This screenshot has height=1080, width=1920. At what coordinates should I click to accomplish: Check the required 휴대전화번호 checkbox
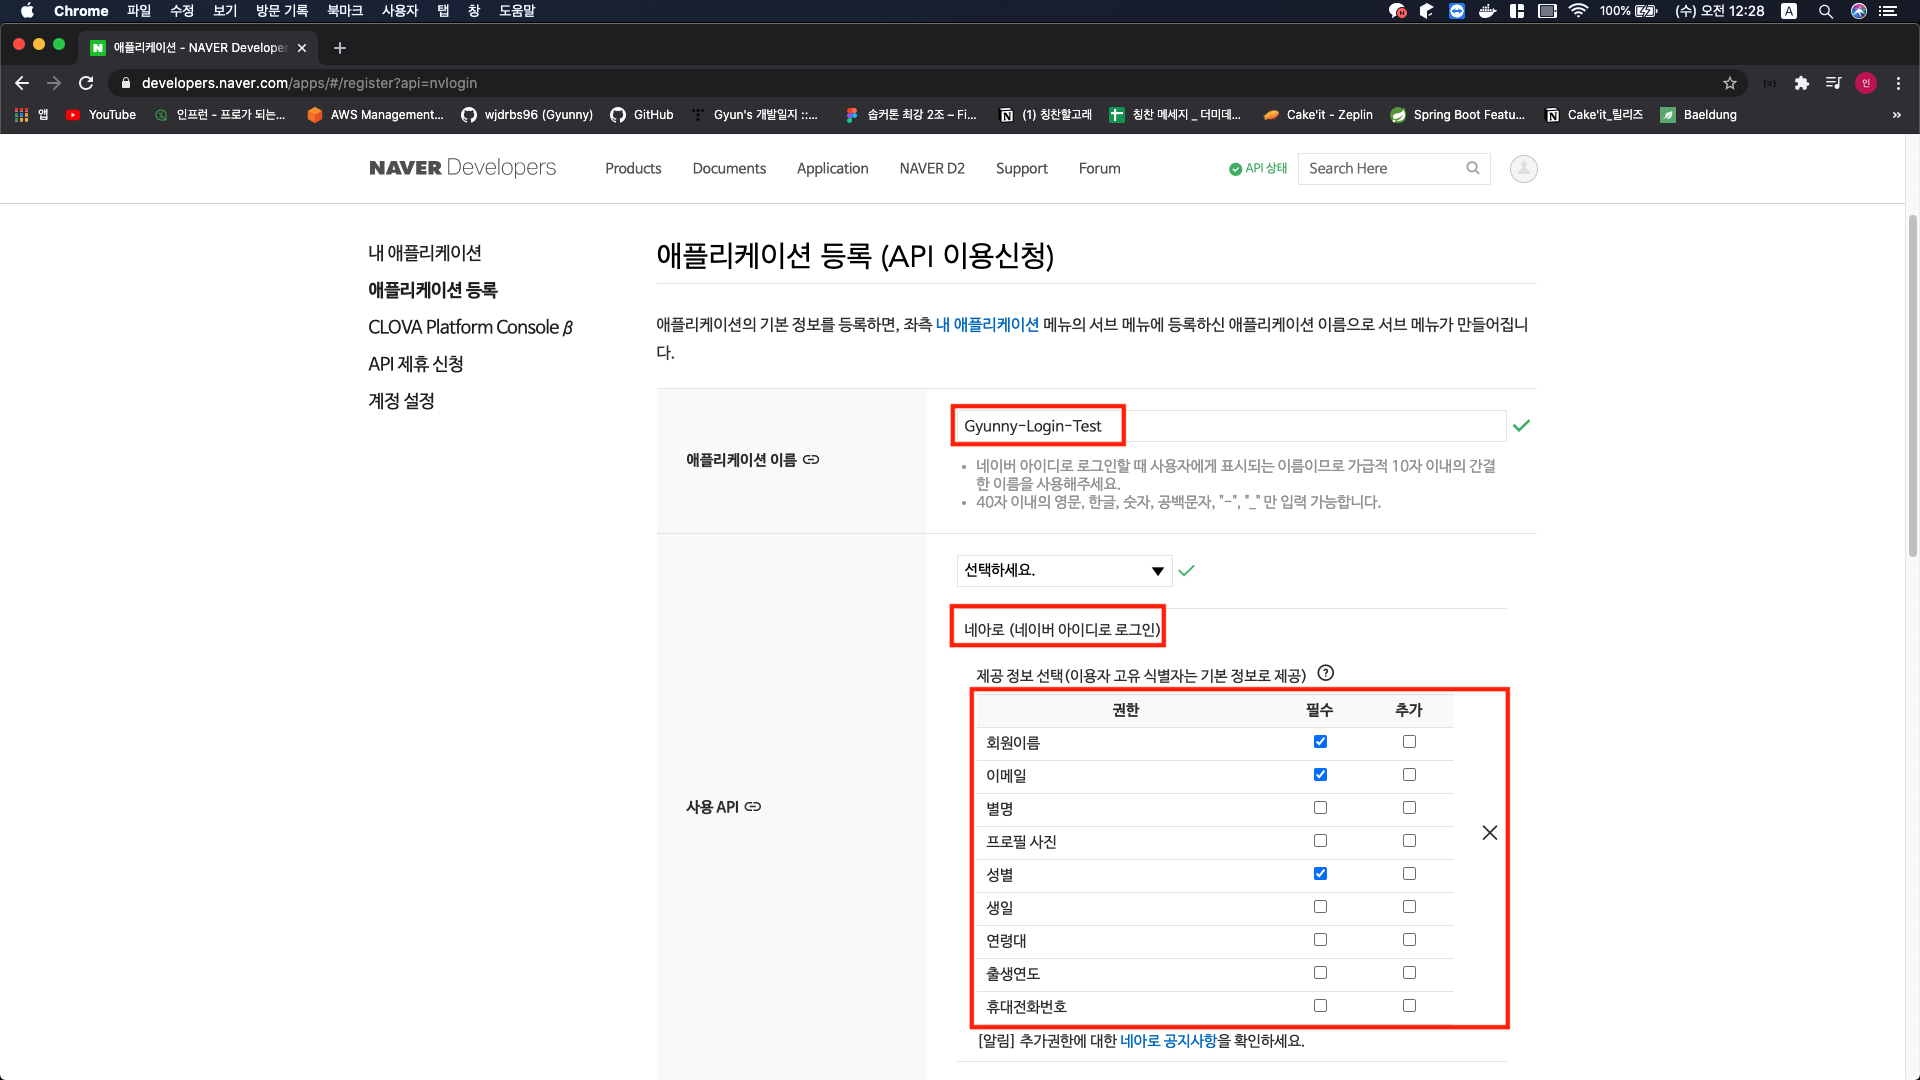pyautogui.click(x=1320, y=1006)
